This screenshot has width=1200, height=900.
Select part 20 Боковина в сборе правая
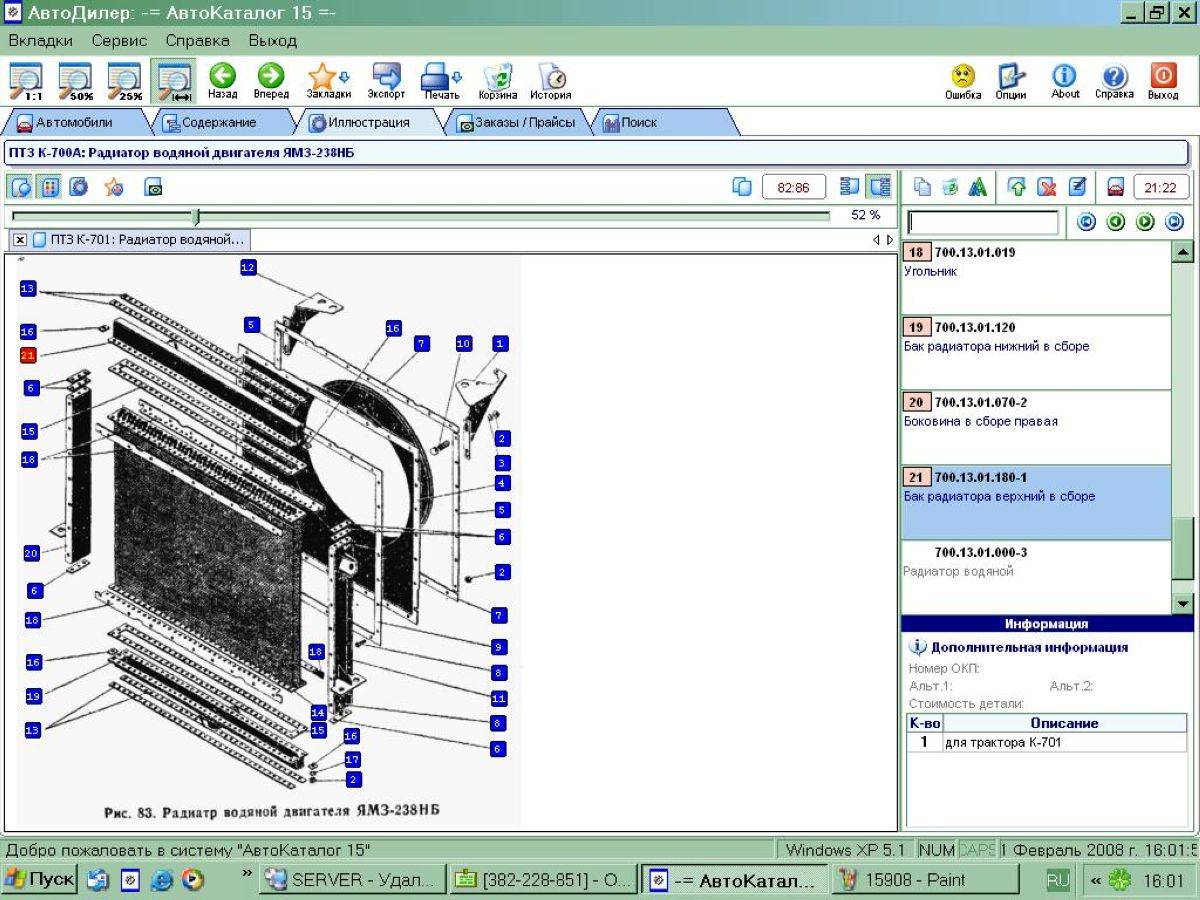tap(1036, 427)
